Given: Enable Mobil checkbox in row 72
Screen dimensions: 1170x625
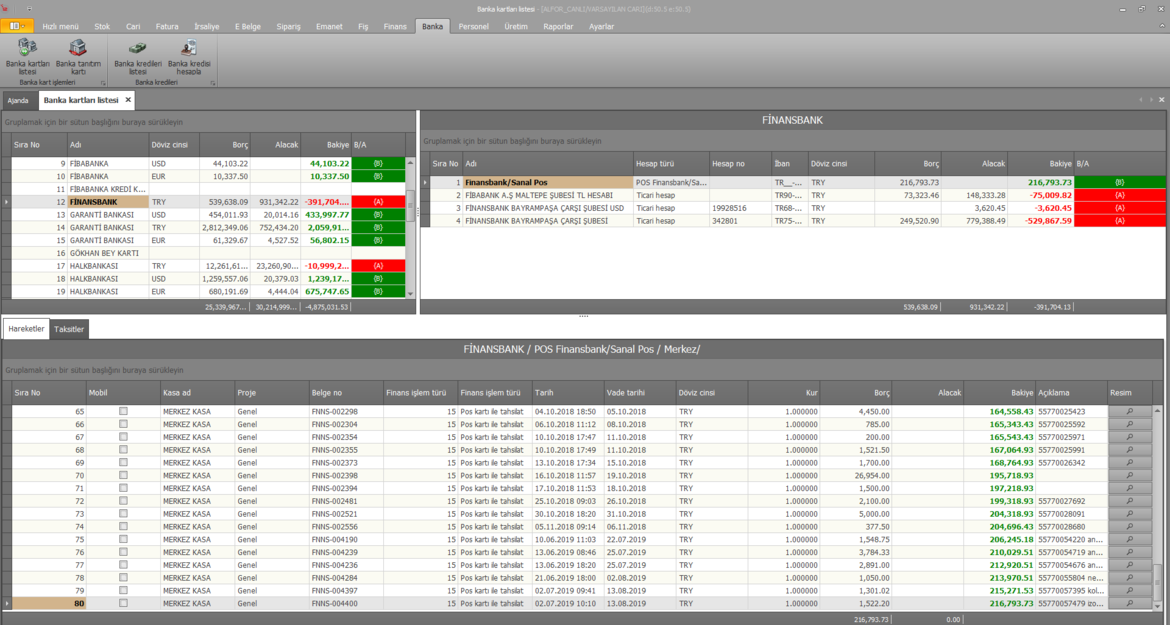Looking at the screenshot, I should (x=123, y=501).
